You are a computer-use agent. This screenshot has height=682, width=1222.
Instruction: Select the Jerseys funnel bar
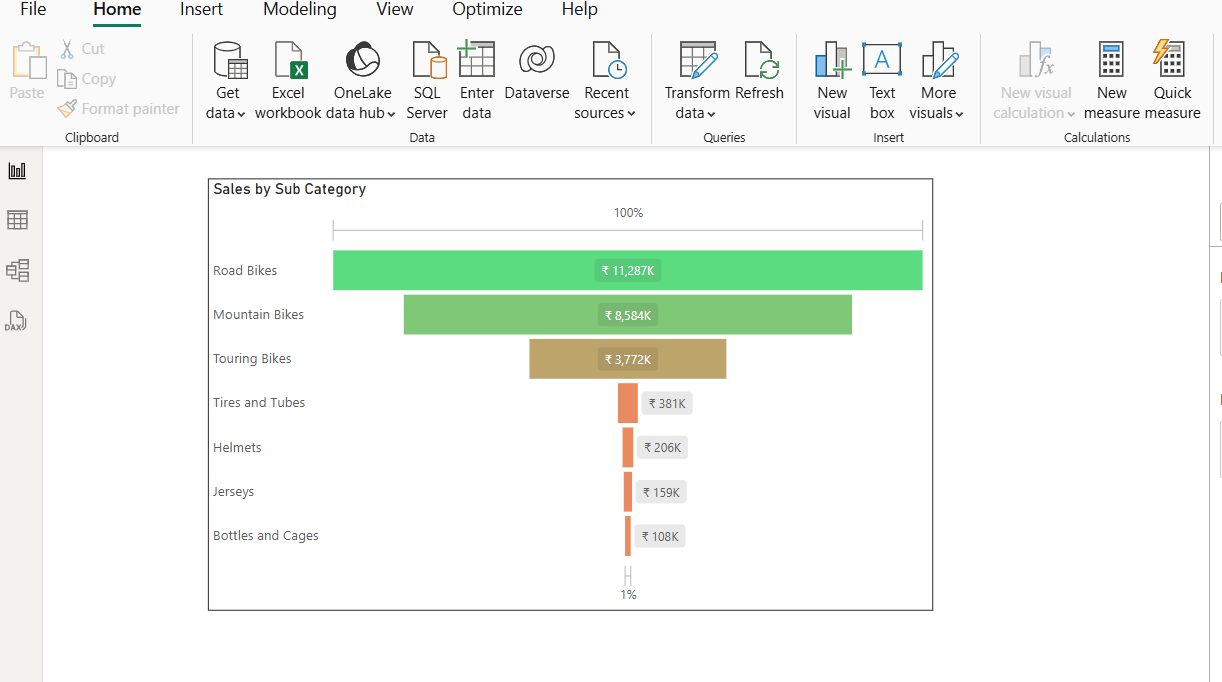[x=628, y=492]
